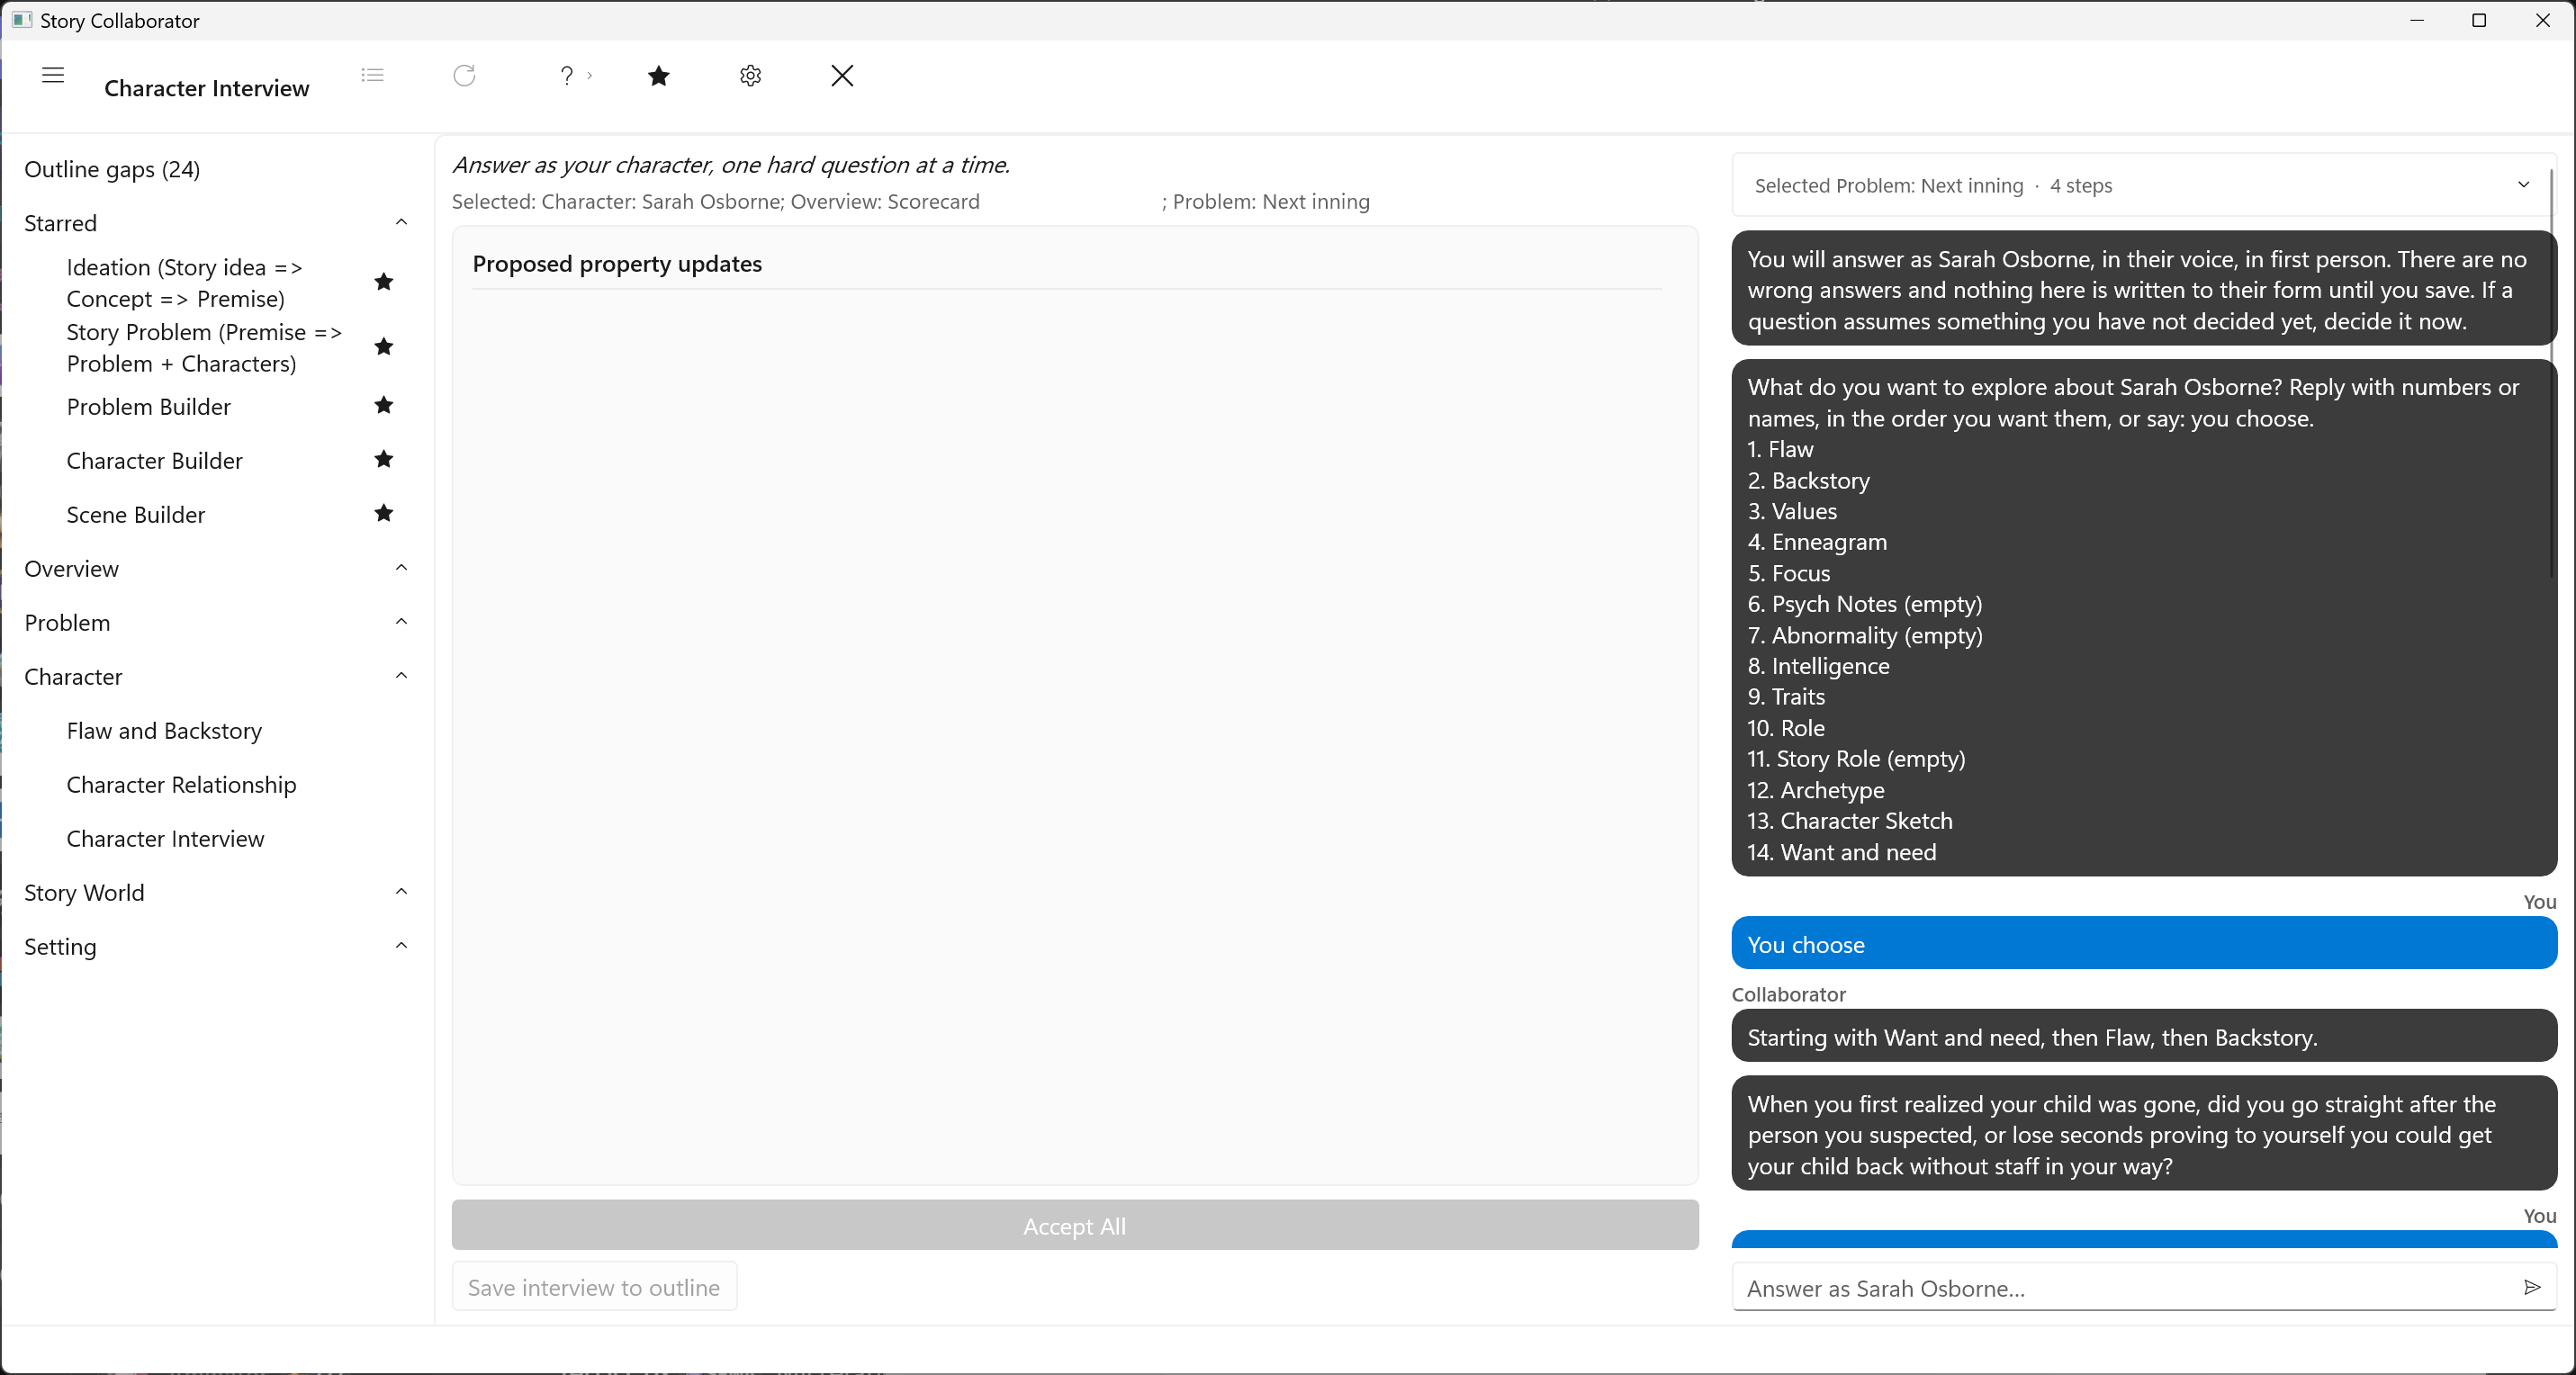
Task: Open Problem Builder from Starred
Action: coord(148,407)
